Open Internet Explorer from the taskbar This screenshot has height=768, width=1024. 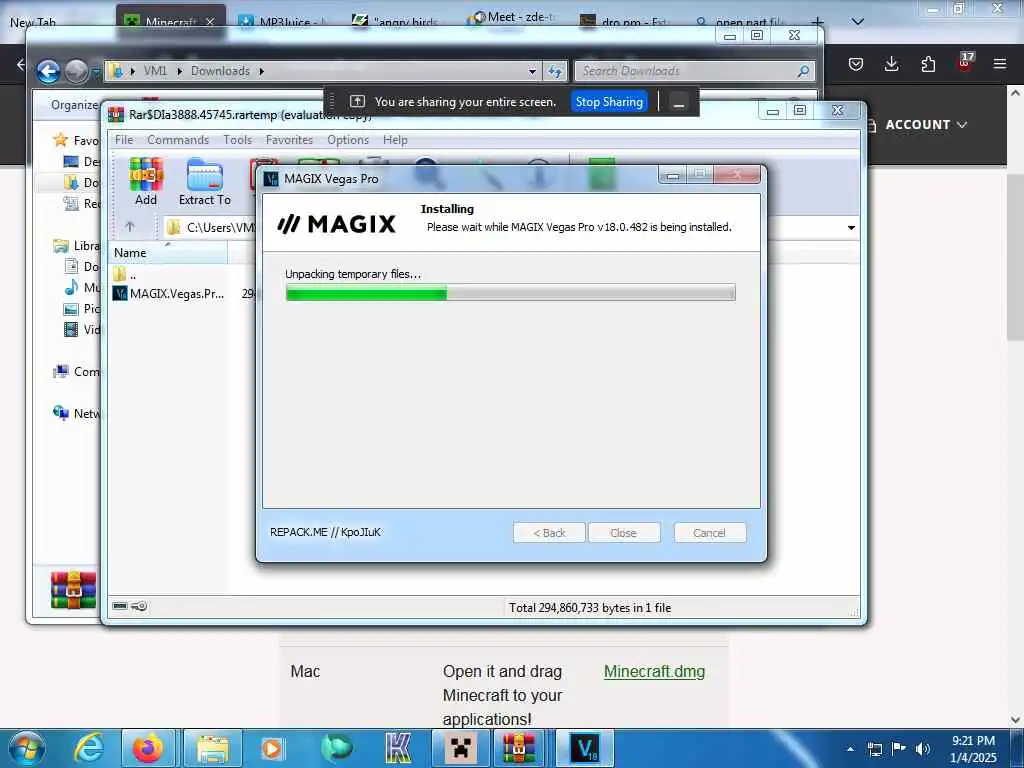pyautogui.click(x=88, y=748)
